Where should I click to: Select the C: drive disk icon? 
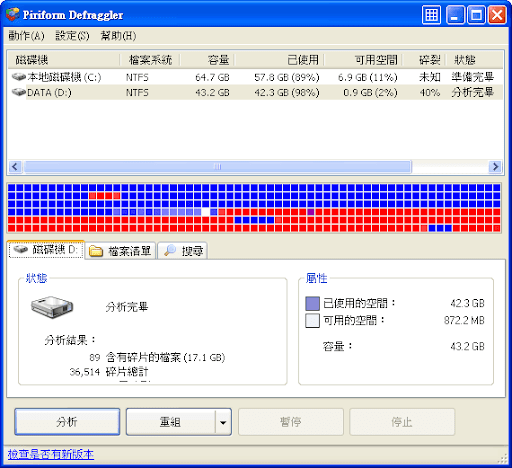coord(19,77)
